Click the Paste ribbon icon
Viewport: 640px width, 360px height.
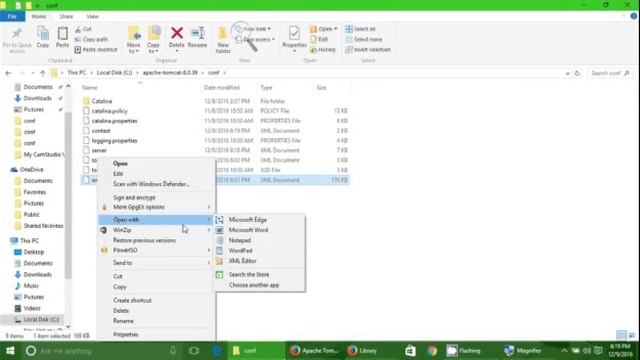click(62, 37)
